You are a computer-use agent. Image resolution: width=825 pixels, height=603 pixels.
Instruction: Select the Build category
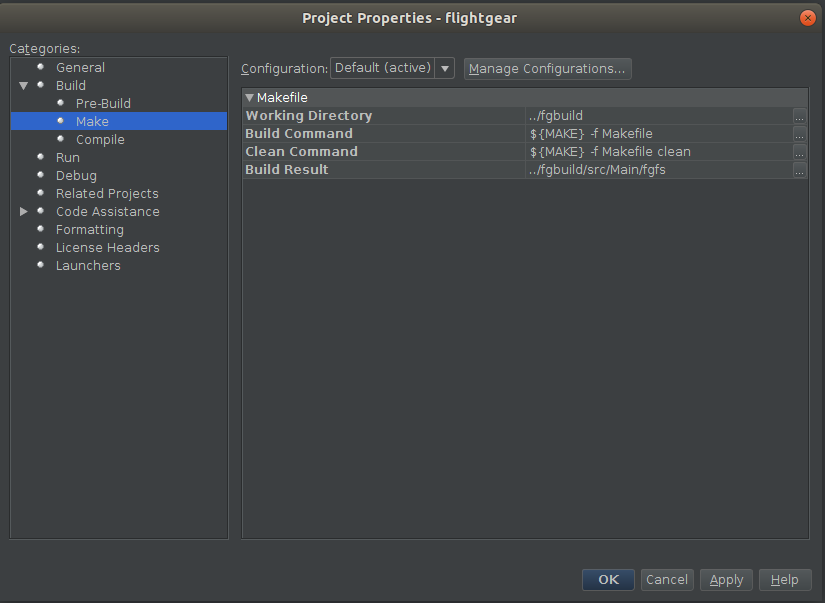point(71,85)
